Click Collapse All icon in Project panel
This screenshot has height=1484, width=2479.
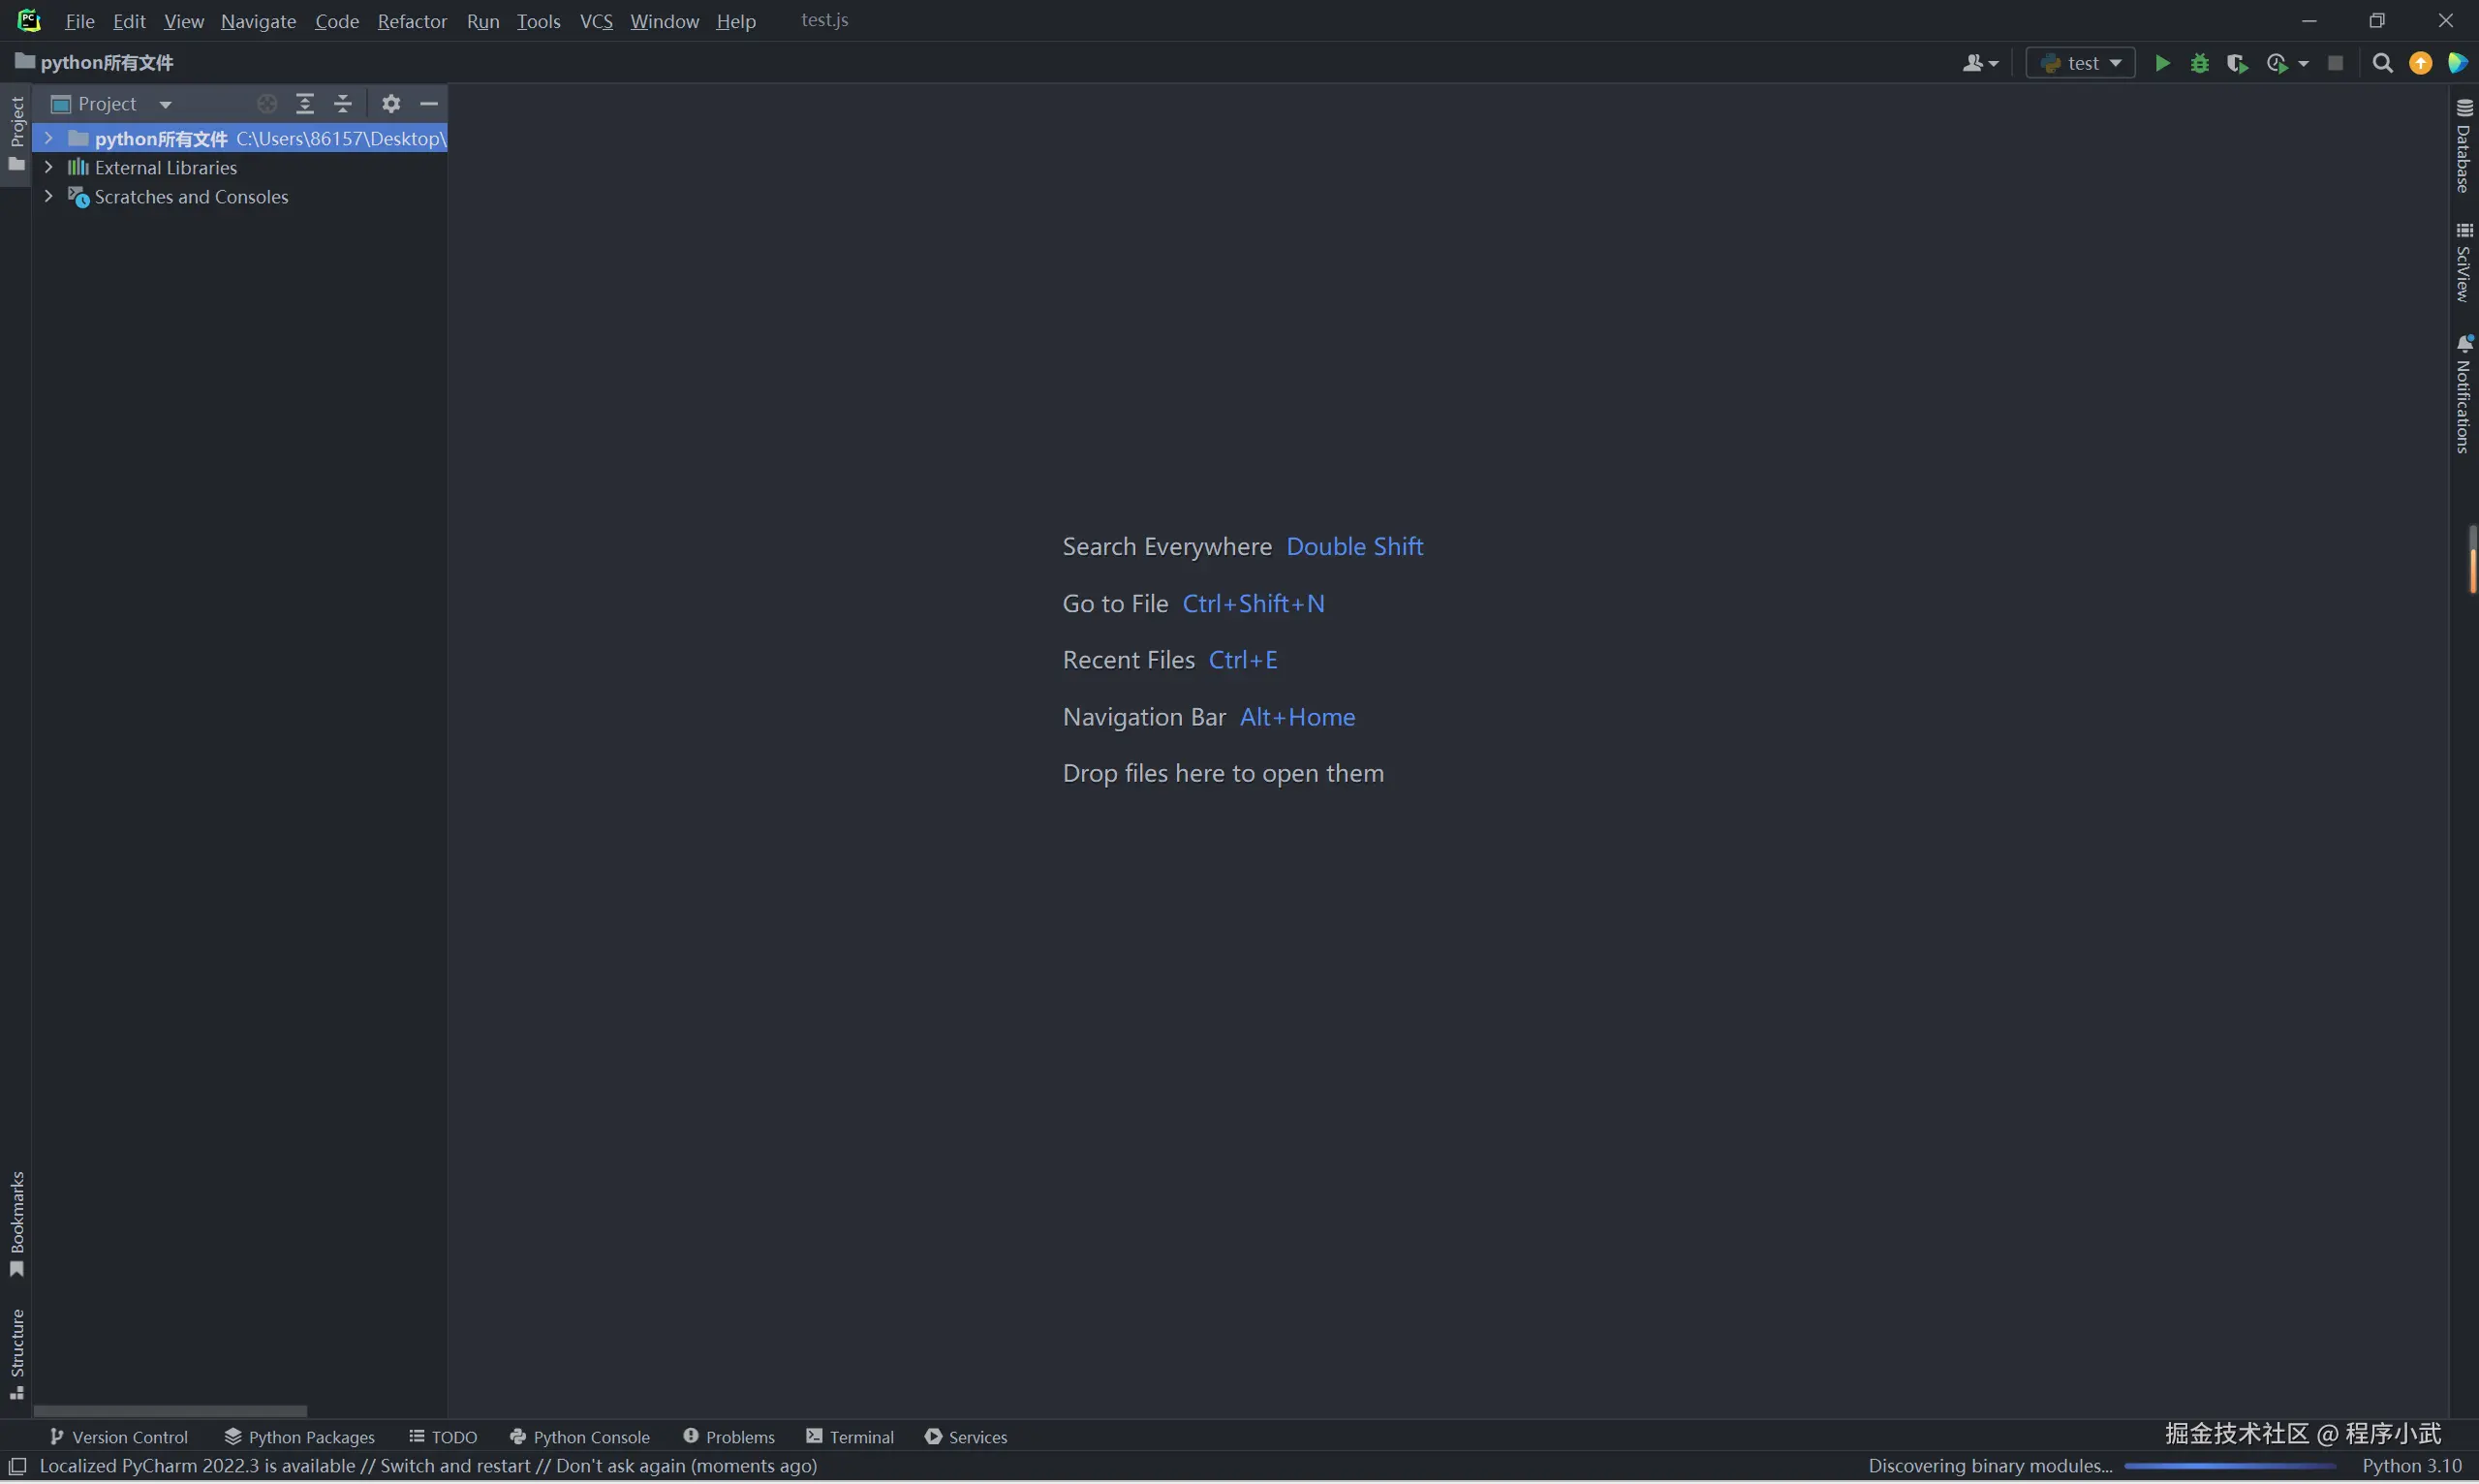click(x=343, y=103)
